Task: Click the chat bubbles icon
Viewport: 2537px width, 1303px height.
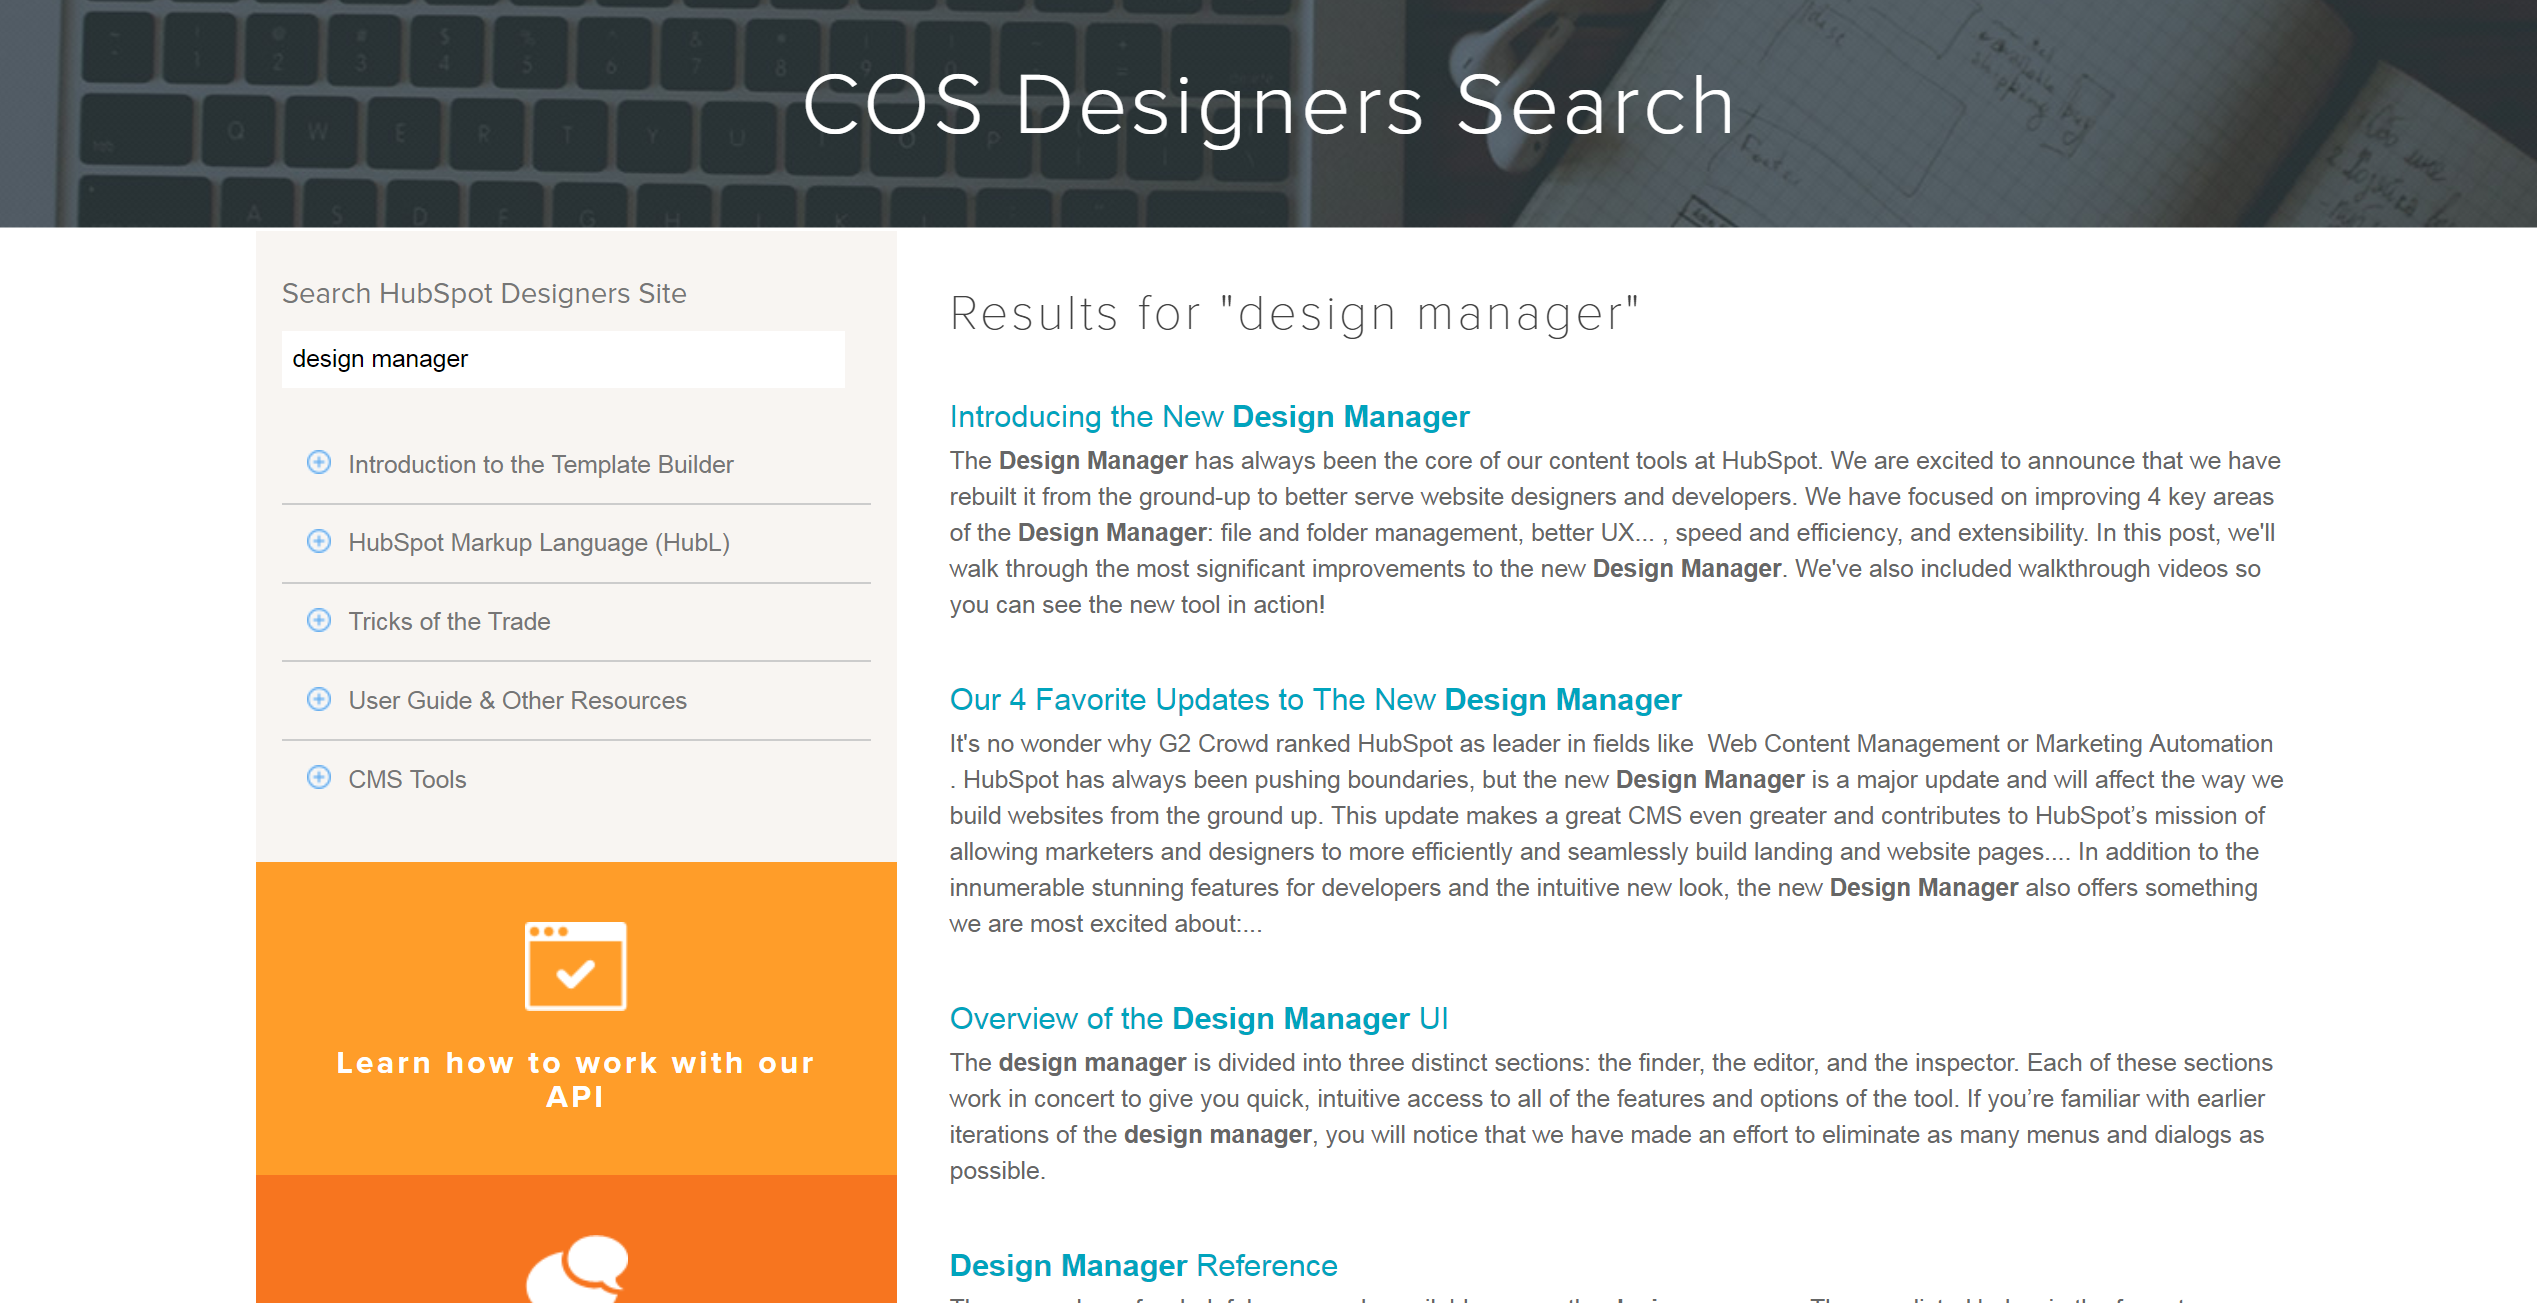Action: [x=577, y=1268]
